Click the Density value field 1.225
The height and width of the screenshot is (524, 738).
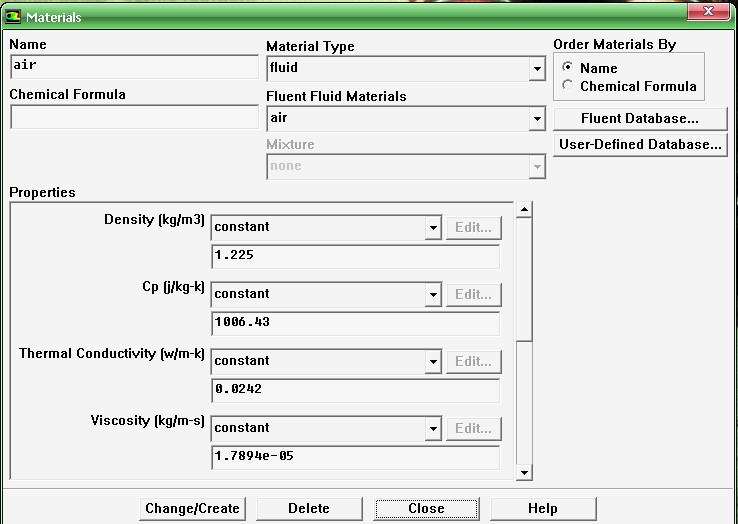355,256
